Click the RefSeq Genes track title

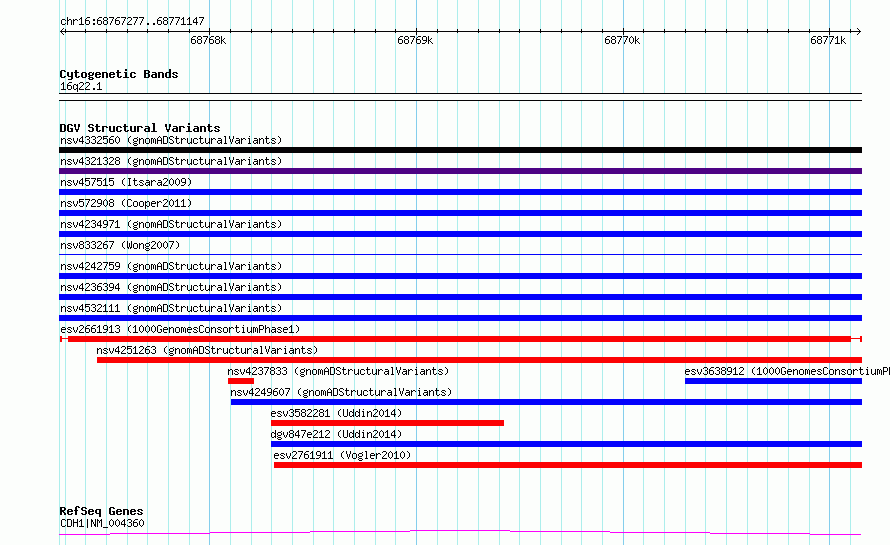(101, 511)
